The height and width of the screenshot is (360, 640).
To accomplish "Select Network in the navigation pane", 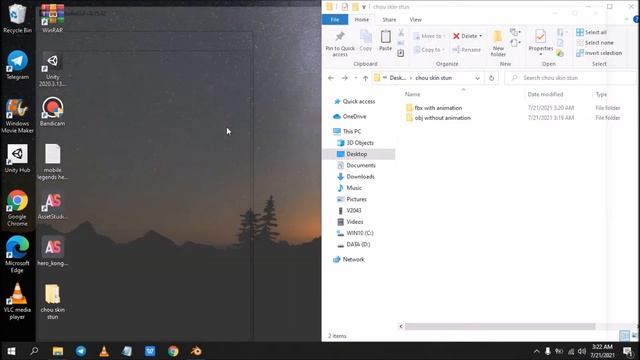I will tap(349, 260).
